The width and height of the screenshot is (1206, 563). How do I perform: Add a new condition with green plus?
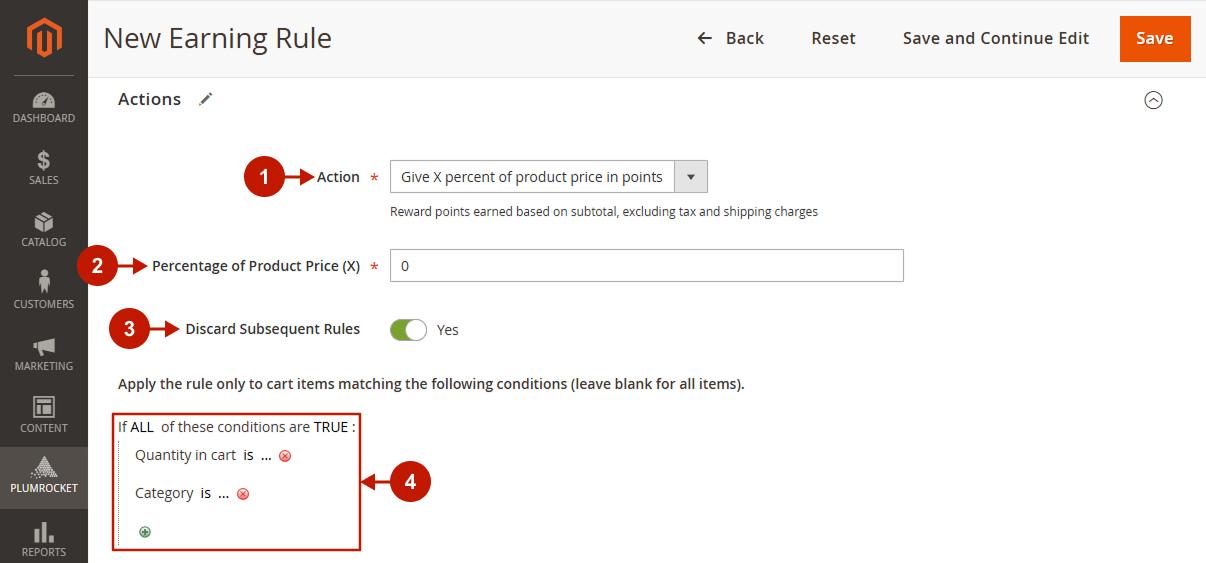point(145,532)
